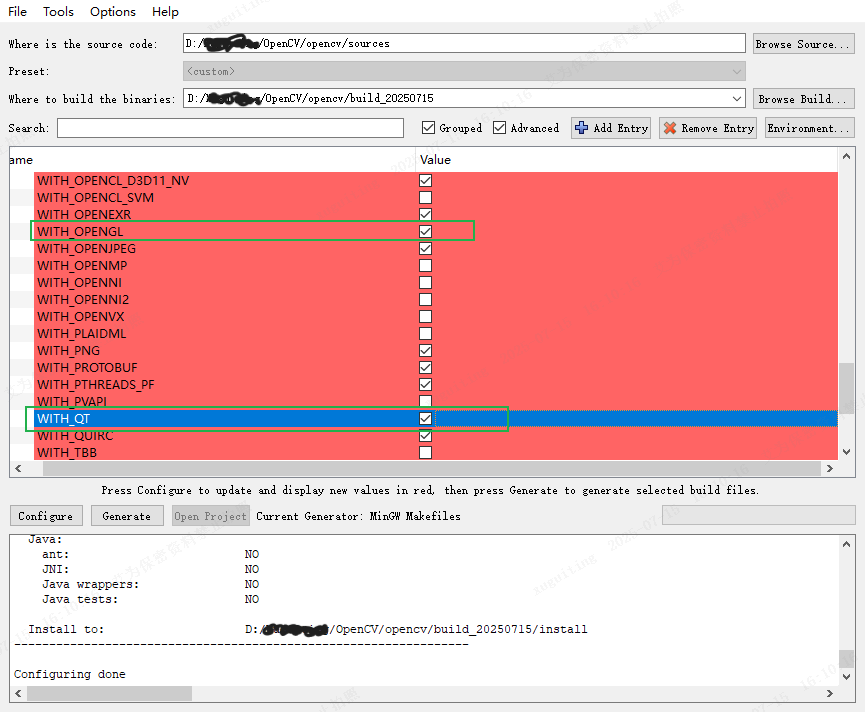The height and width of the screenshot is (712, 865).
Task: Toggle the WITH_QT checkbox
Action: [x=425, y=419]
